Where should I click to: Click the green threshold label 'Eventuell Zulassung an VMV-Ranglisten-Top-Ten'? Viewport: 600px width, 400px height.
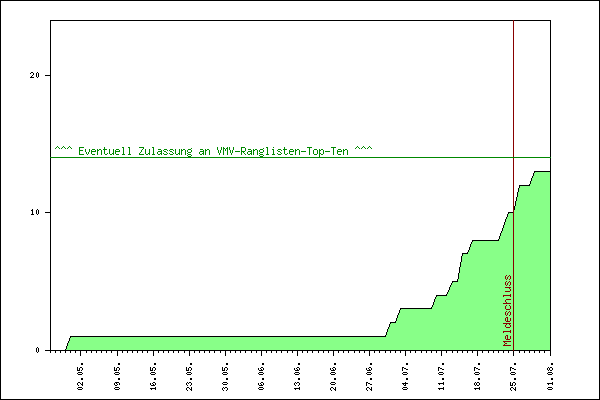pyautogui.click(x=213, y=151)
